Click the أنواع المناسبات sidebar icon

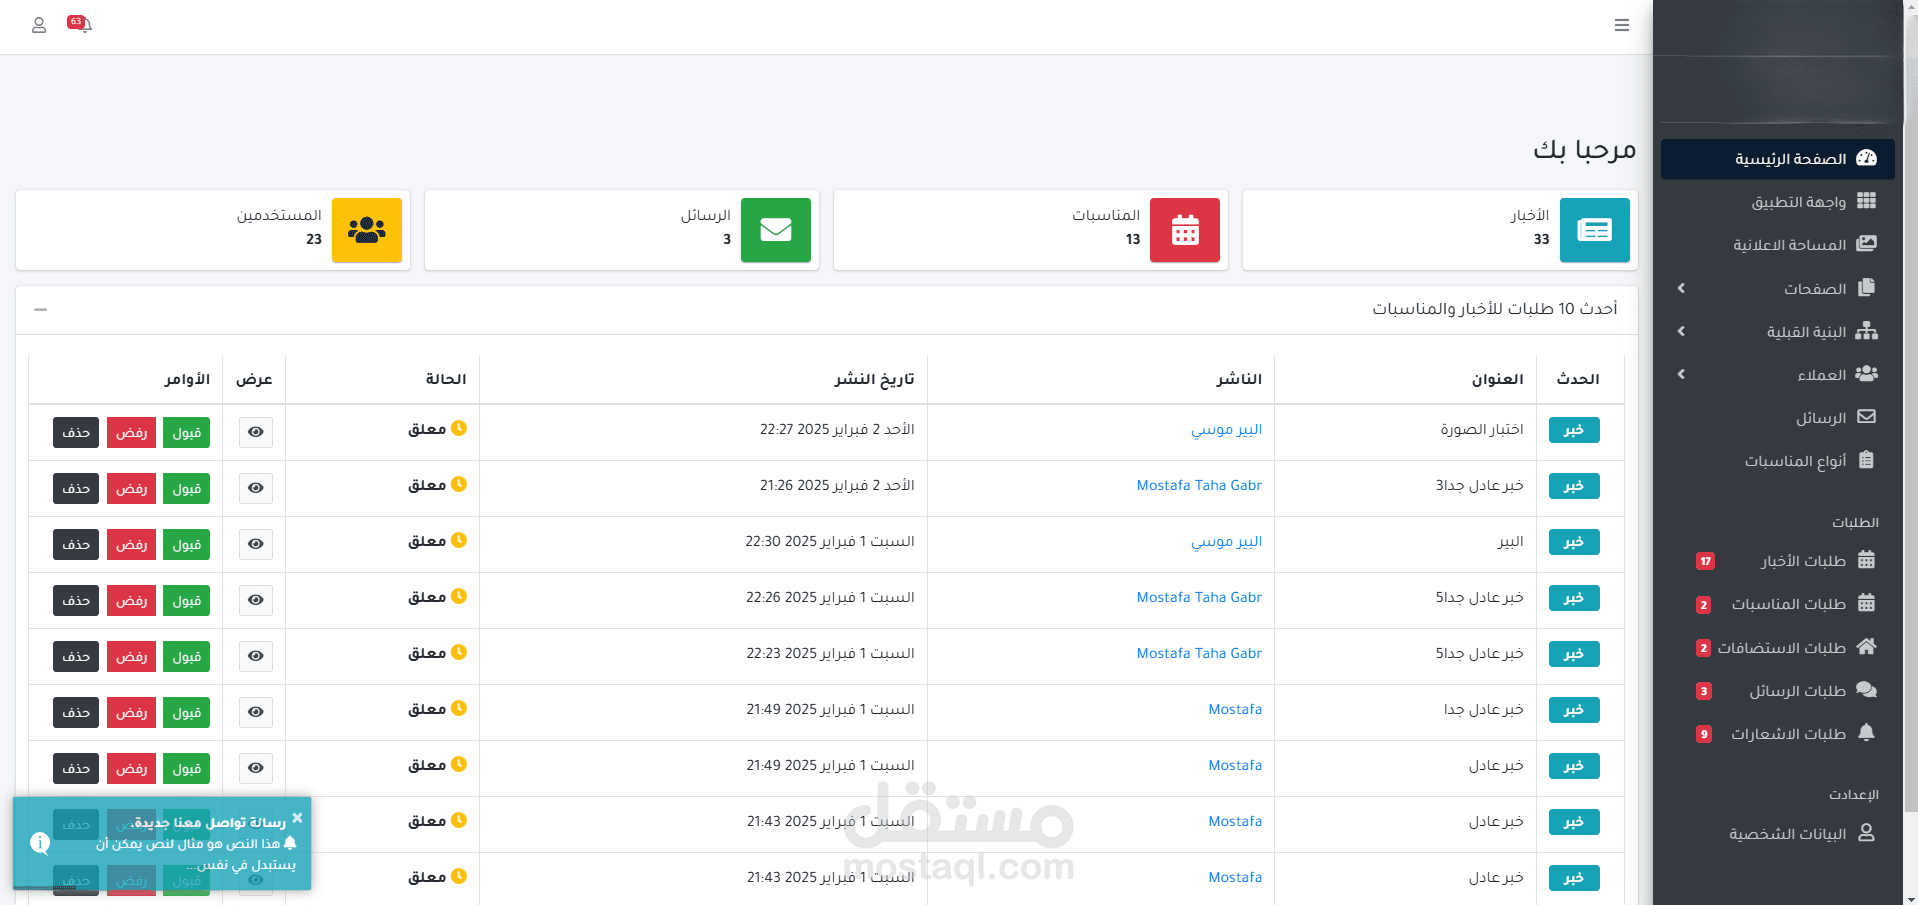pos(1868,460)
